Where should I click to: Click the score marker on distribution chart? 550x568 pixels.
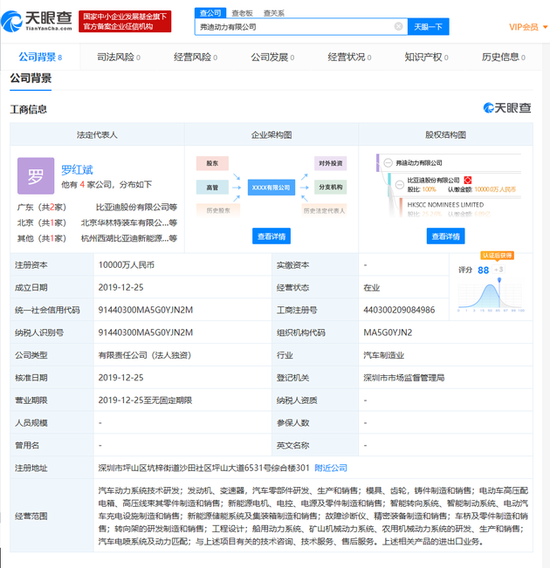pos(499,280)
